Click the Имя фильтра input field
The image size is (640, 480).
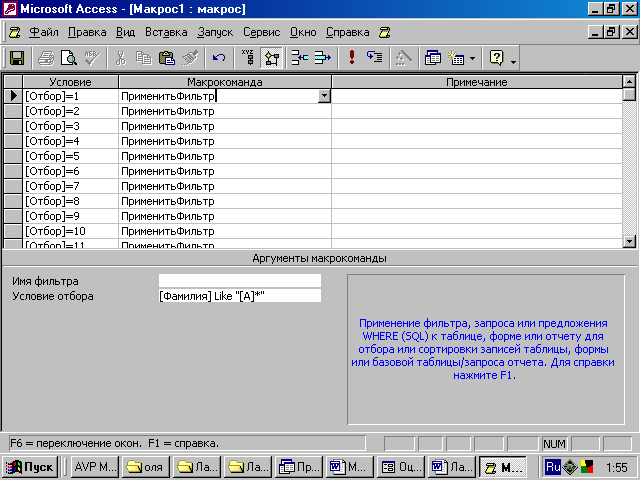click(240, 281)
